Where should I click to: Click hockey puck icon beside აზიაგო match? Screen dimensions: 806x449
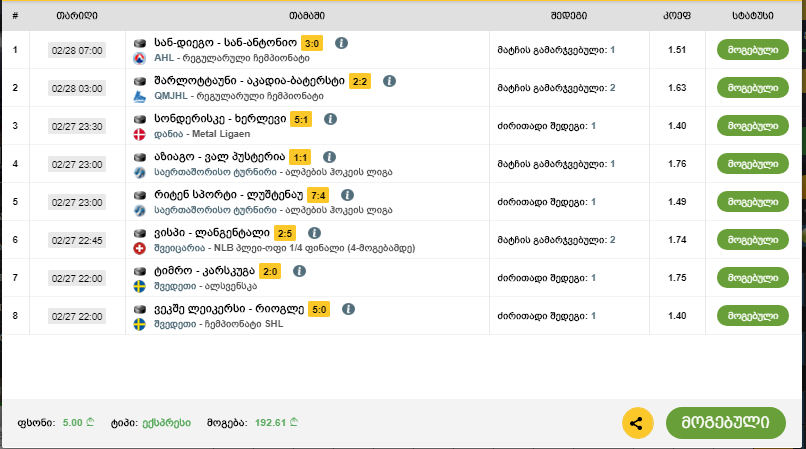click(x=140, y=157)
